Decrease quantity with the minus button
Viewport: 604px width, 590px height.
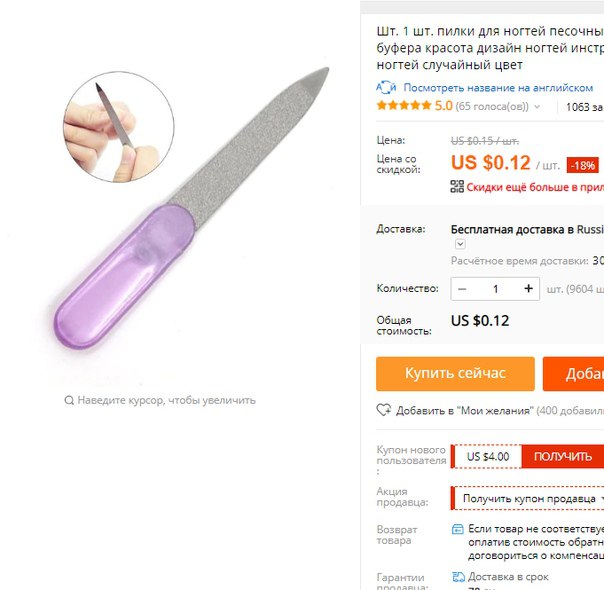(x=462, y=289)
